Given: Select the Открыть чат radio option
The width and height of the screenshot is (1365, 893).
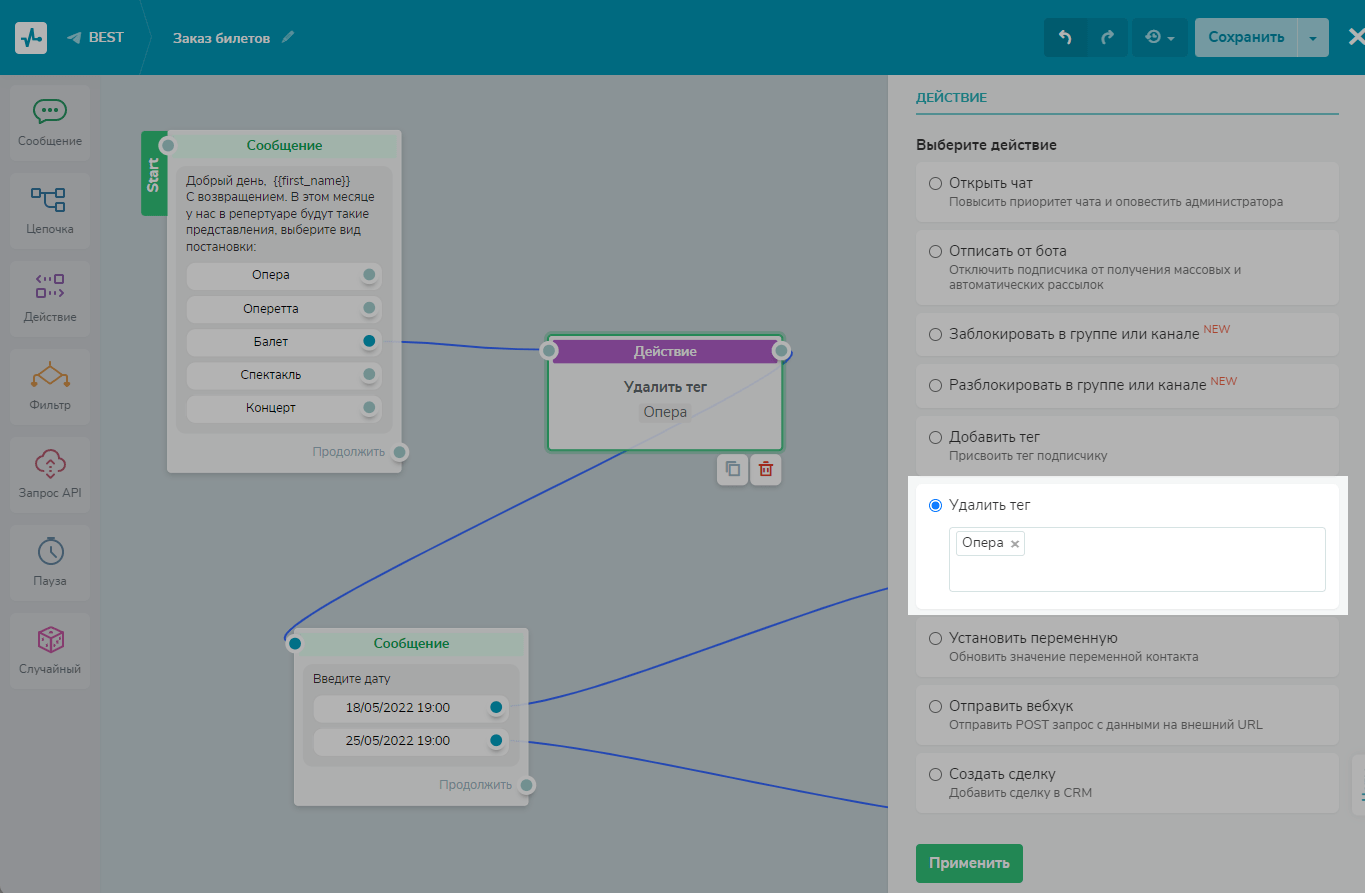Looking at the screenshot, I should tap(936, 183).
